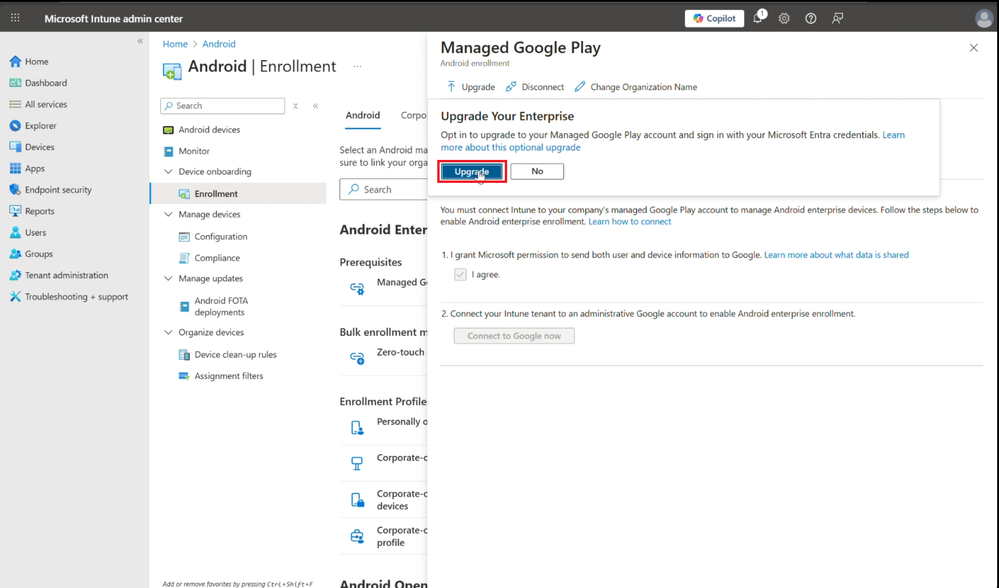The width and height of the screenshot is (999, 588).
Task: Click Connect to Google now button
Action: tap(514, 336)
